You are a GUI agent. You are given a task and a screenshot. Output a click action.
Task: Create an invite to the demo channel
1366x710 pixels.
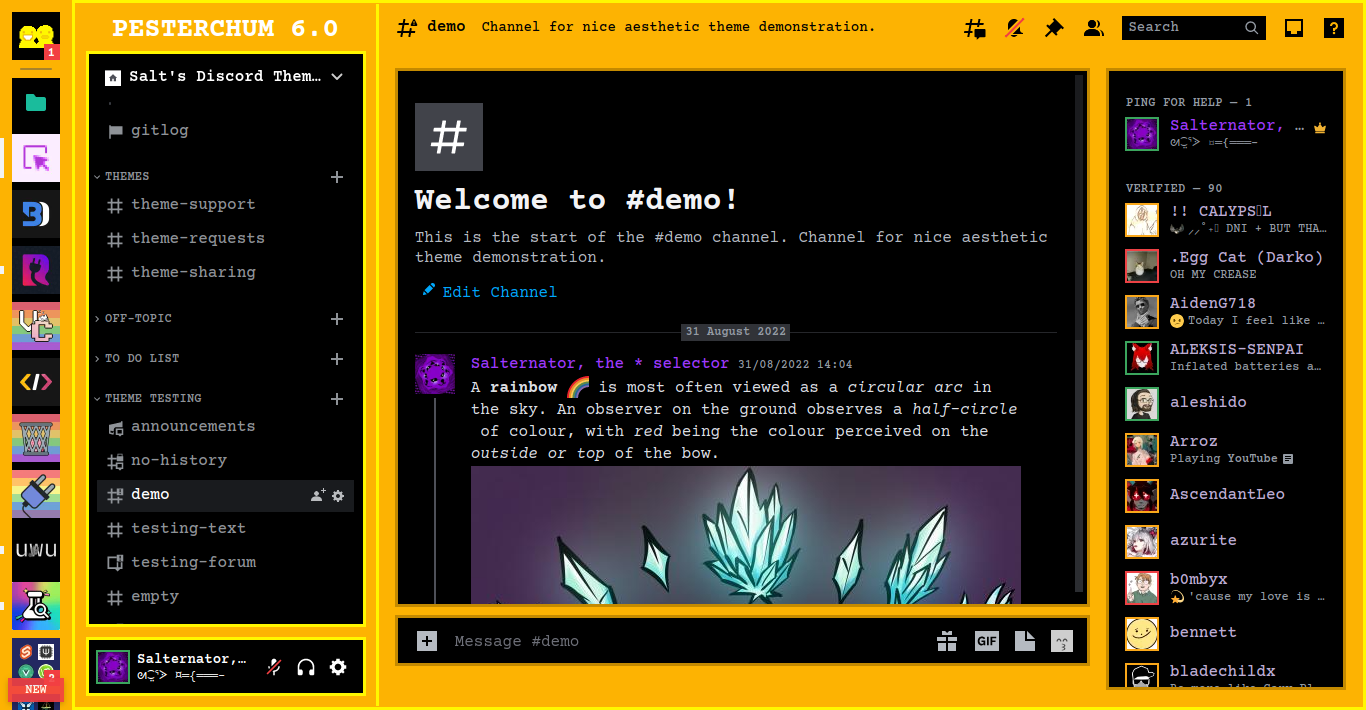(x=318, y=495)
